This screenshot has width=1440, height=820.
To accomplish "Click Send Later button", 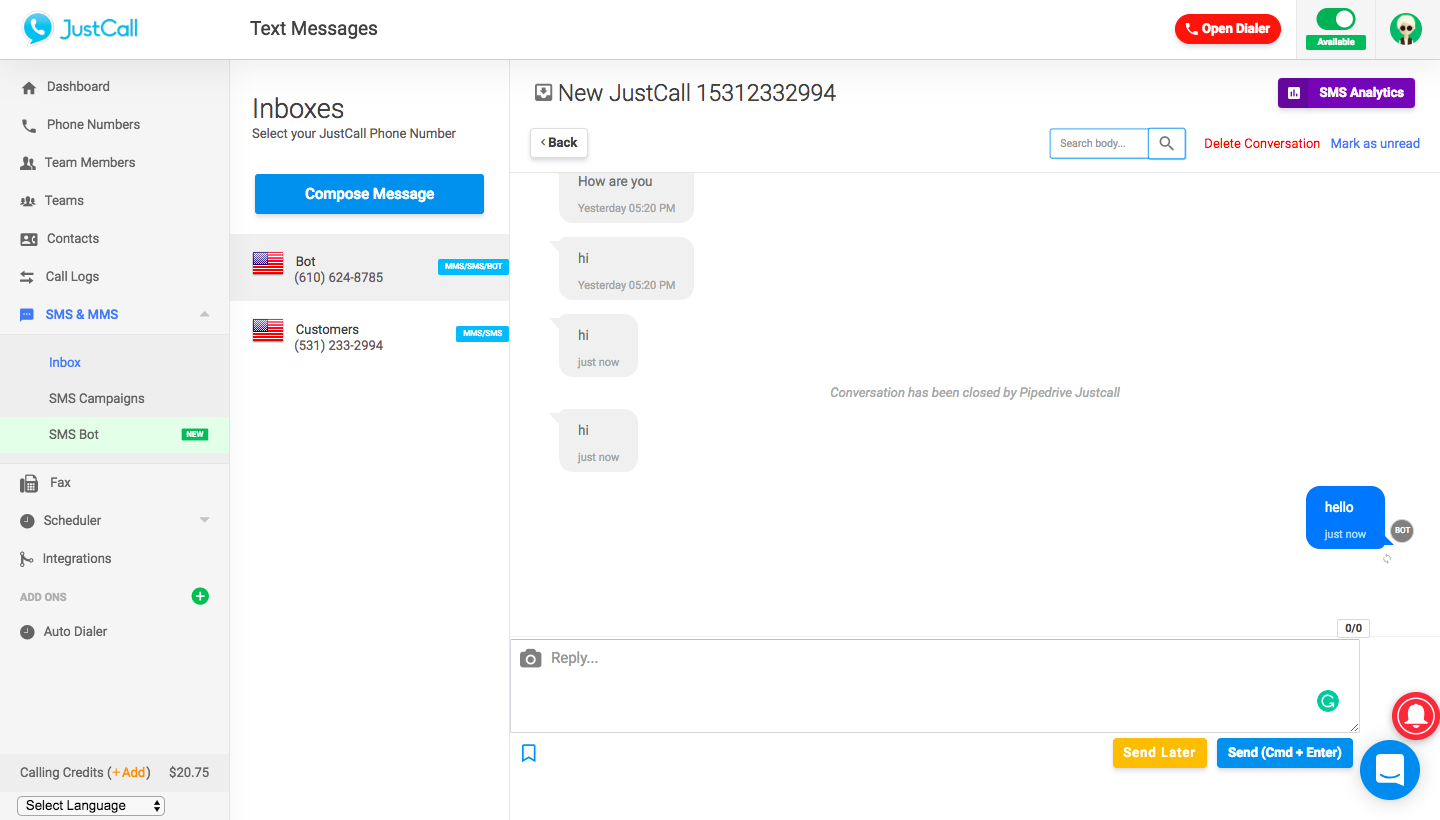I will pos(1160,753).
